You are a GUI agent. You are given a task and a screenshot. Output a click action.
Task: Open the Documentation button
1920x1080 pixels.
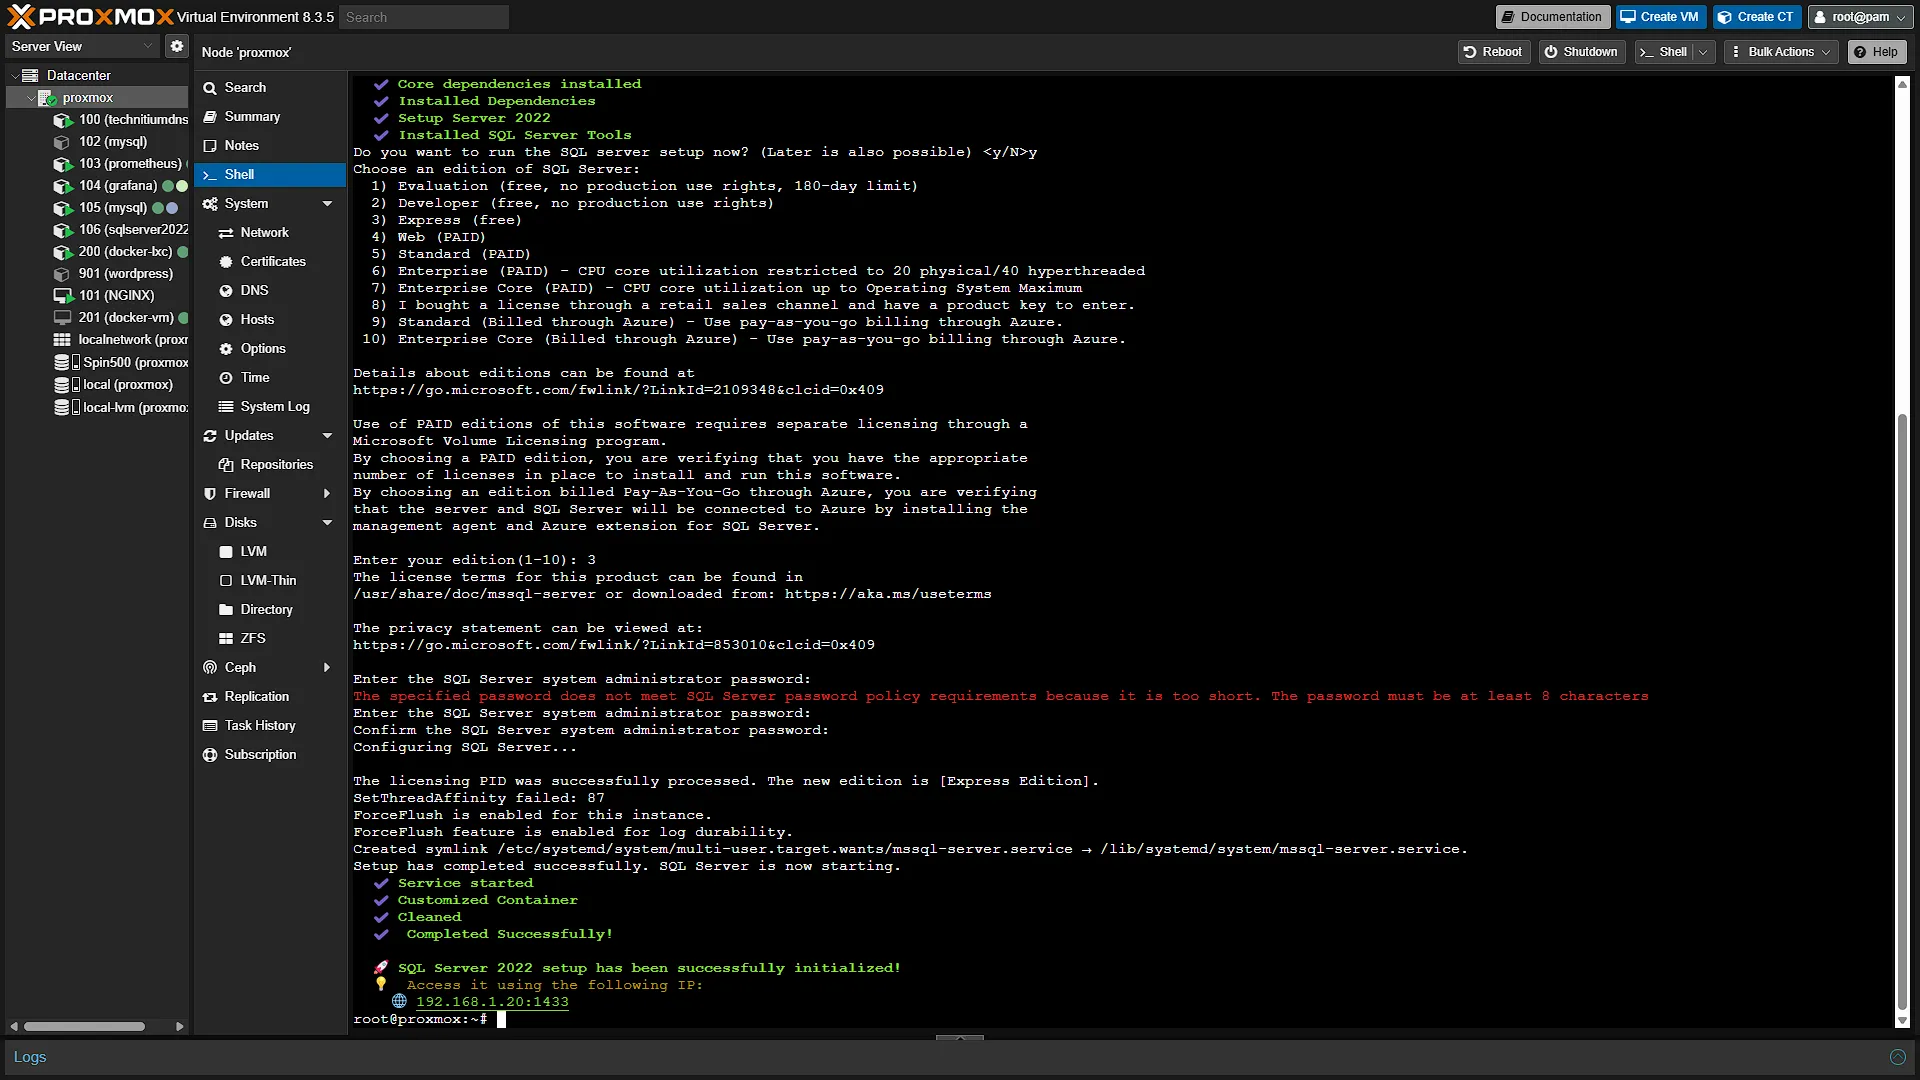click(x=1551, y=17)
